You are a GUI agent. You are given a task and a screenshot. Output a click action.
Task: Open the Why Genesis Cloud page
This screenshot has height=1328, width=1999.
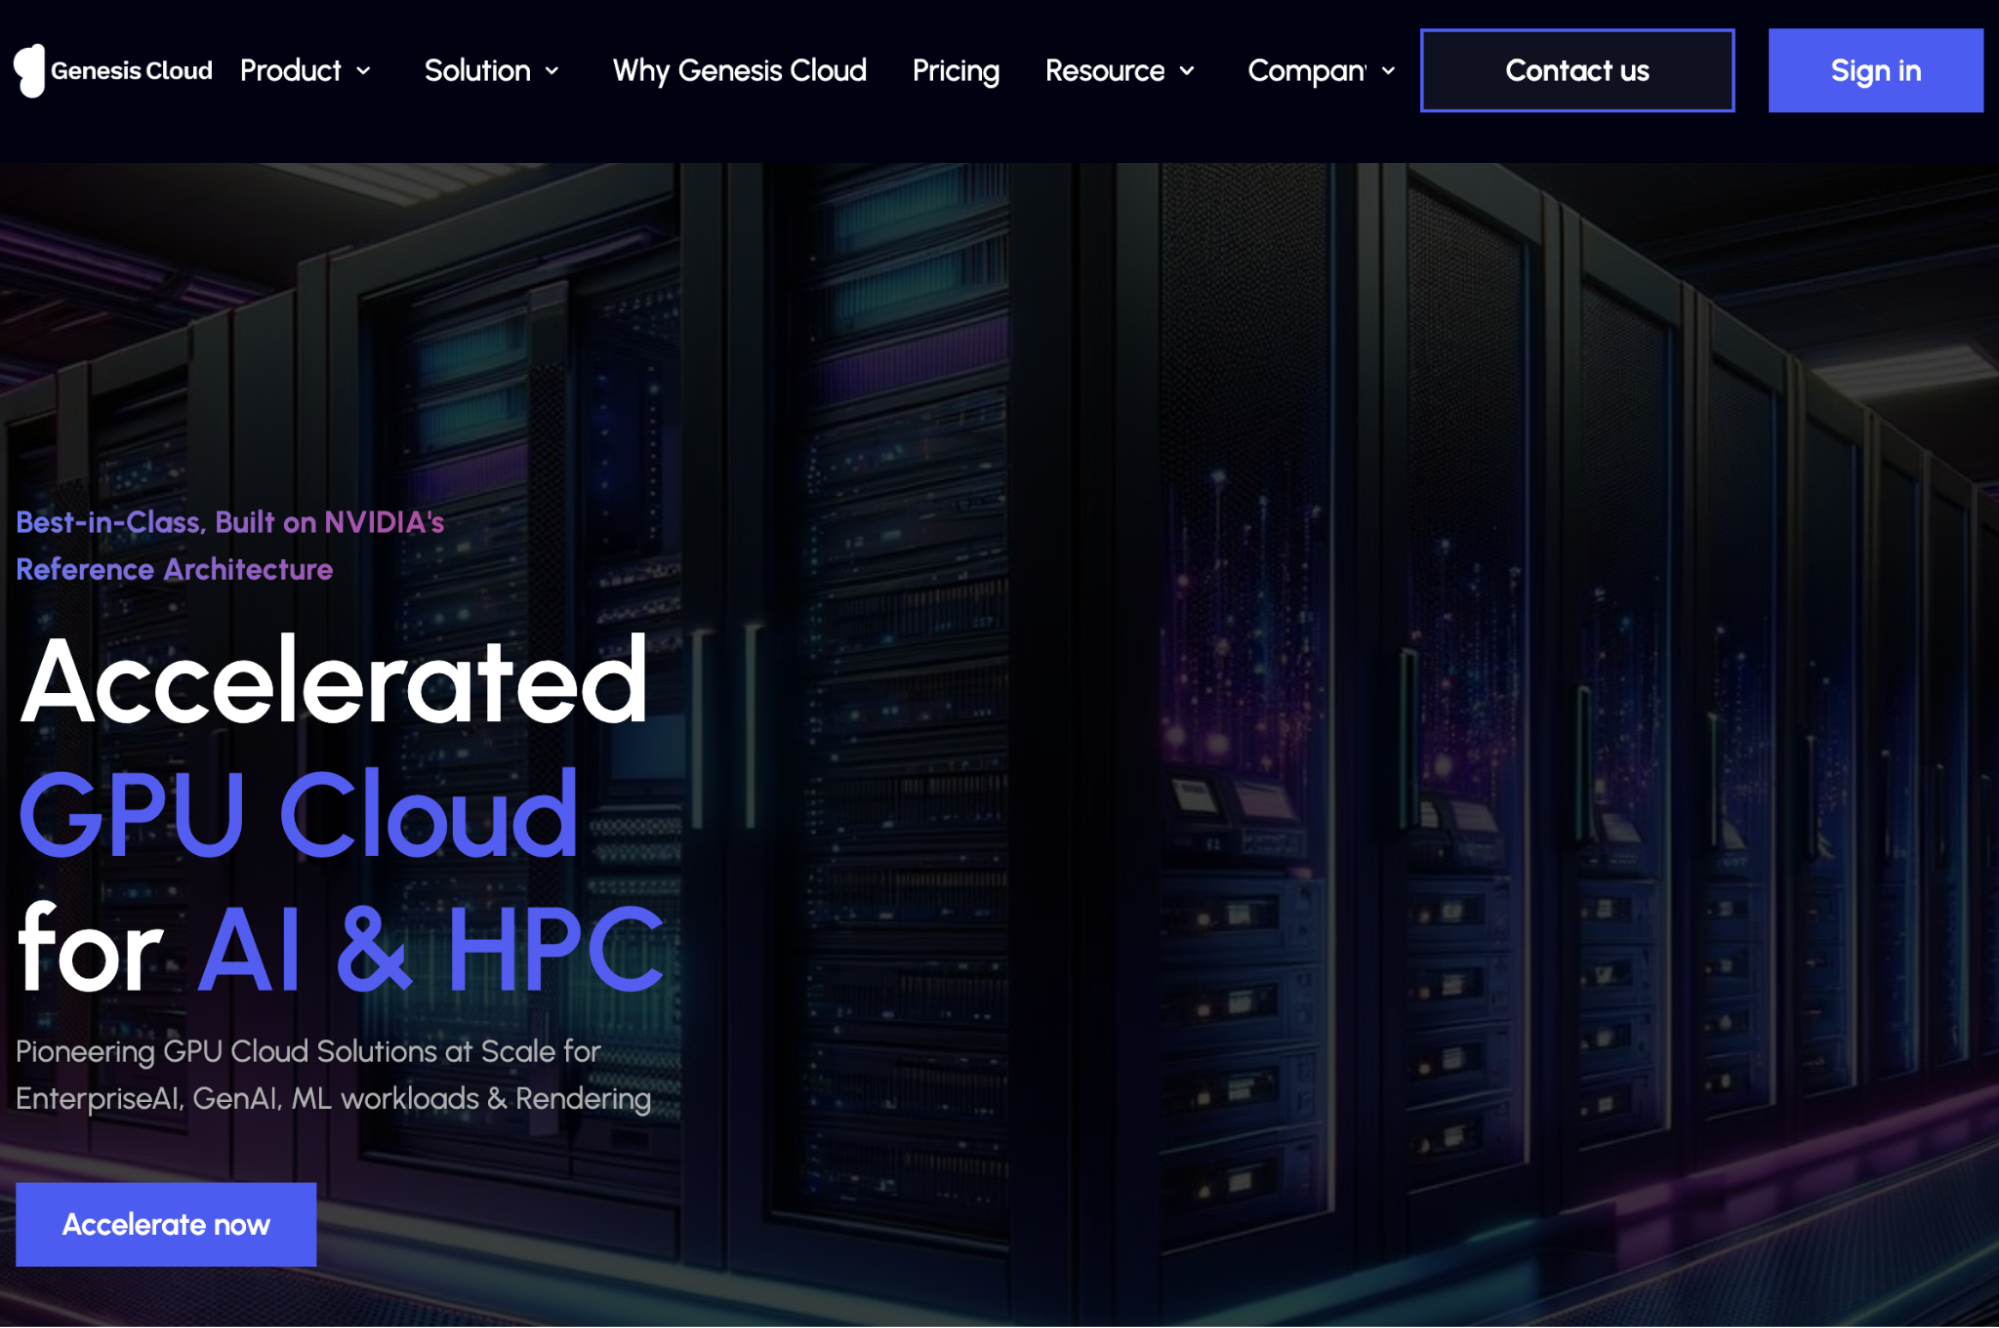click(x=739, y=70)
